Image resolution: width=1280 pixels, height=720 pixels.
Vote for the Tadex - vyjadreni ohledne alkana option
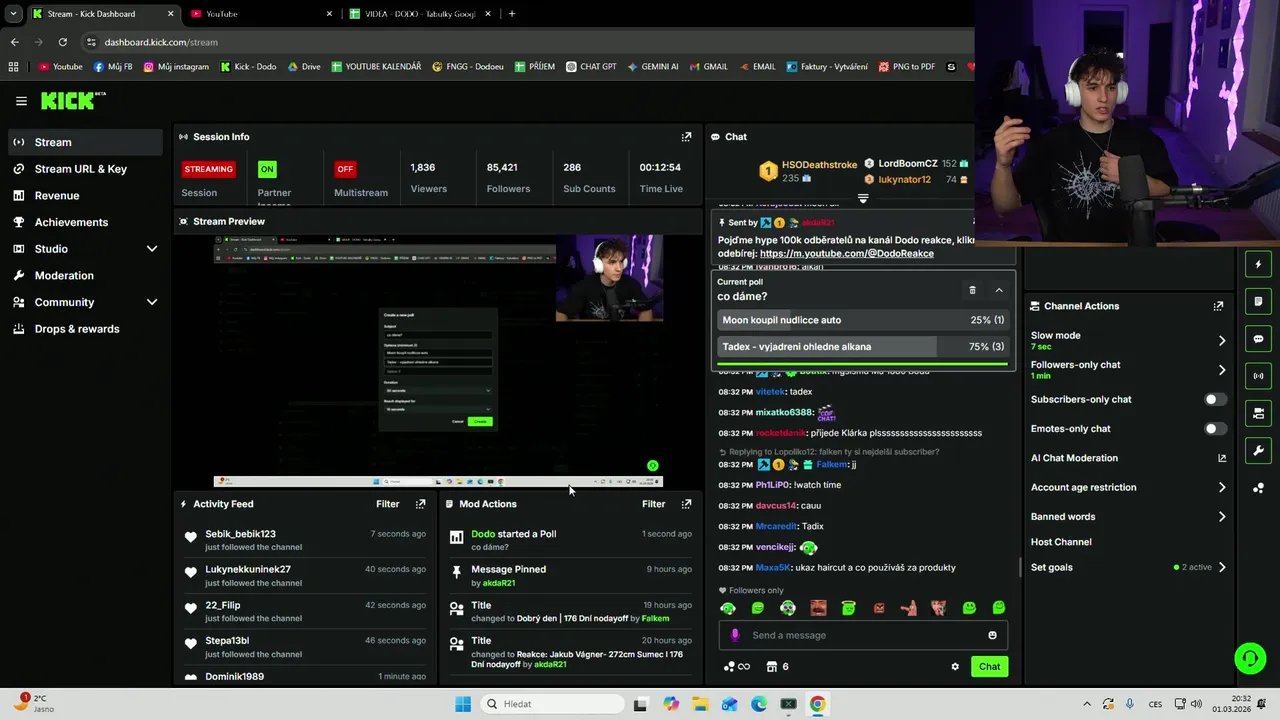tap(863, 347)
